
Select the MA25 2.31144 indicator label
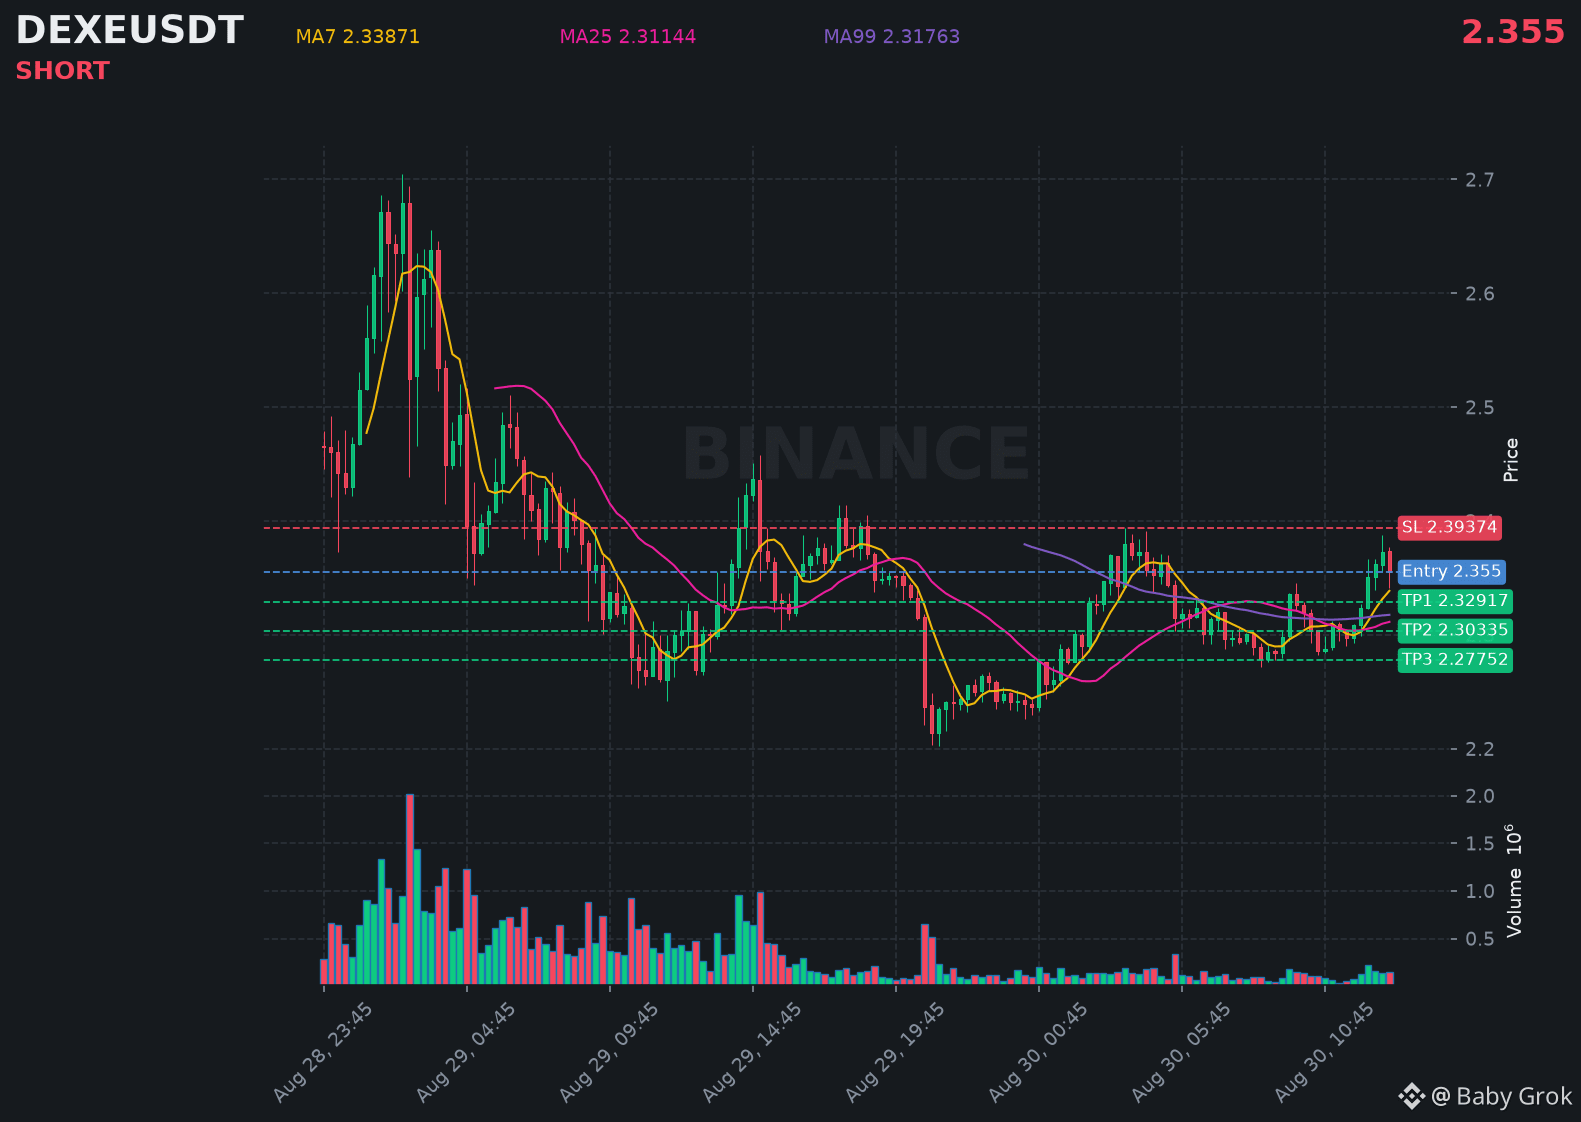point(628,37)
